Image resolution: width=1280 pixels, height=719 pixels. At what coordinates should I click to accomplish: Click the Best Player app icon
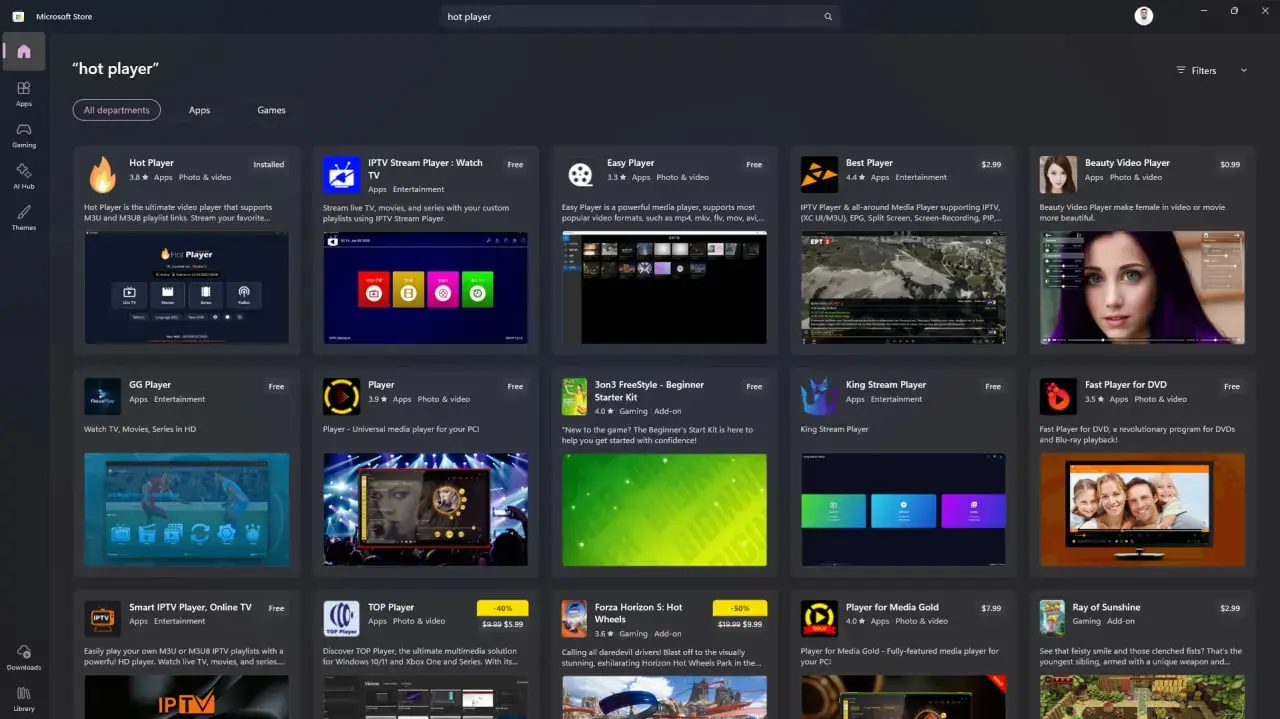pos(819,174)
